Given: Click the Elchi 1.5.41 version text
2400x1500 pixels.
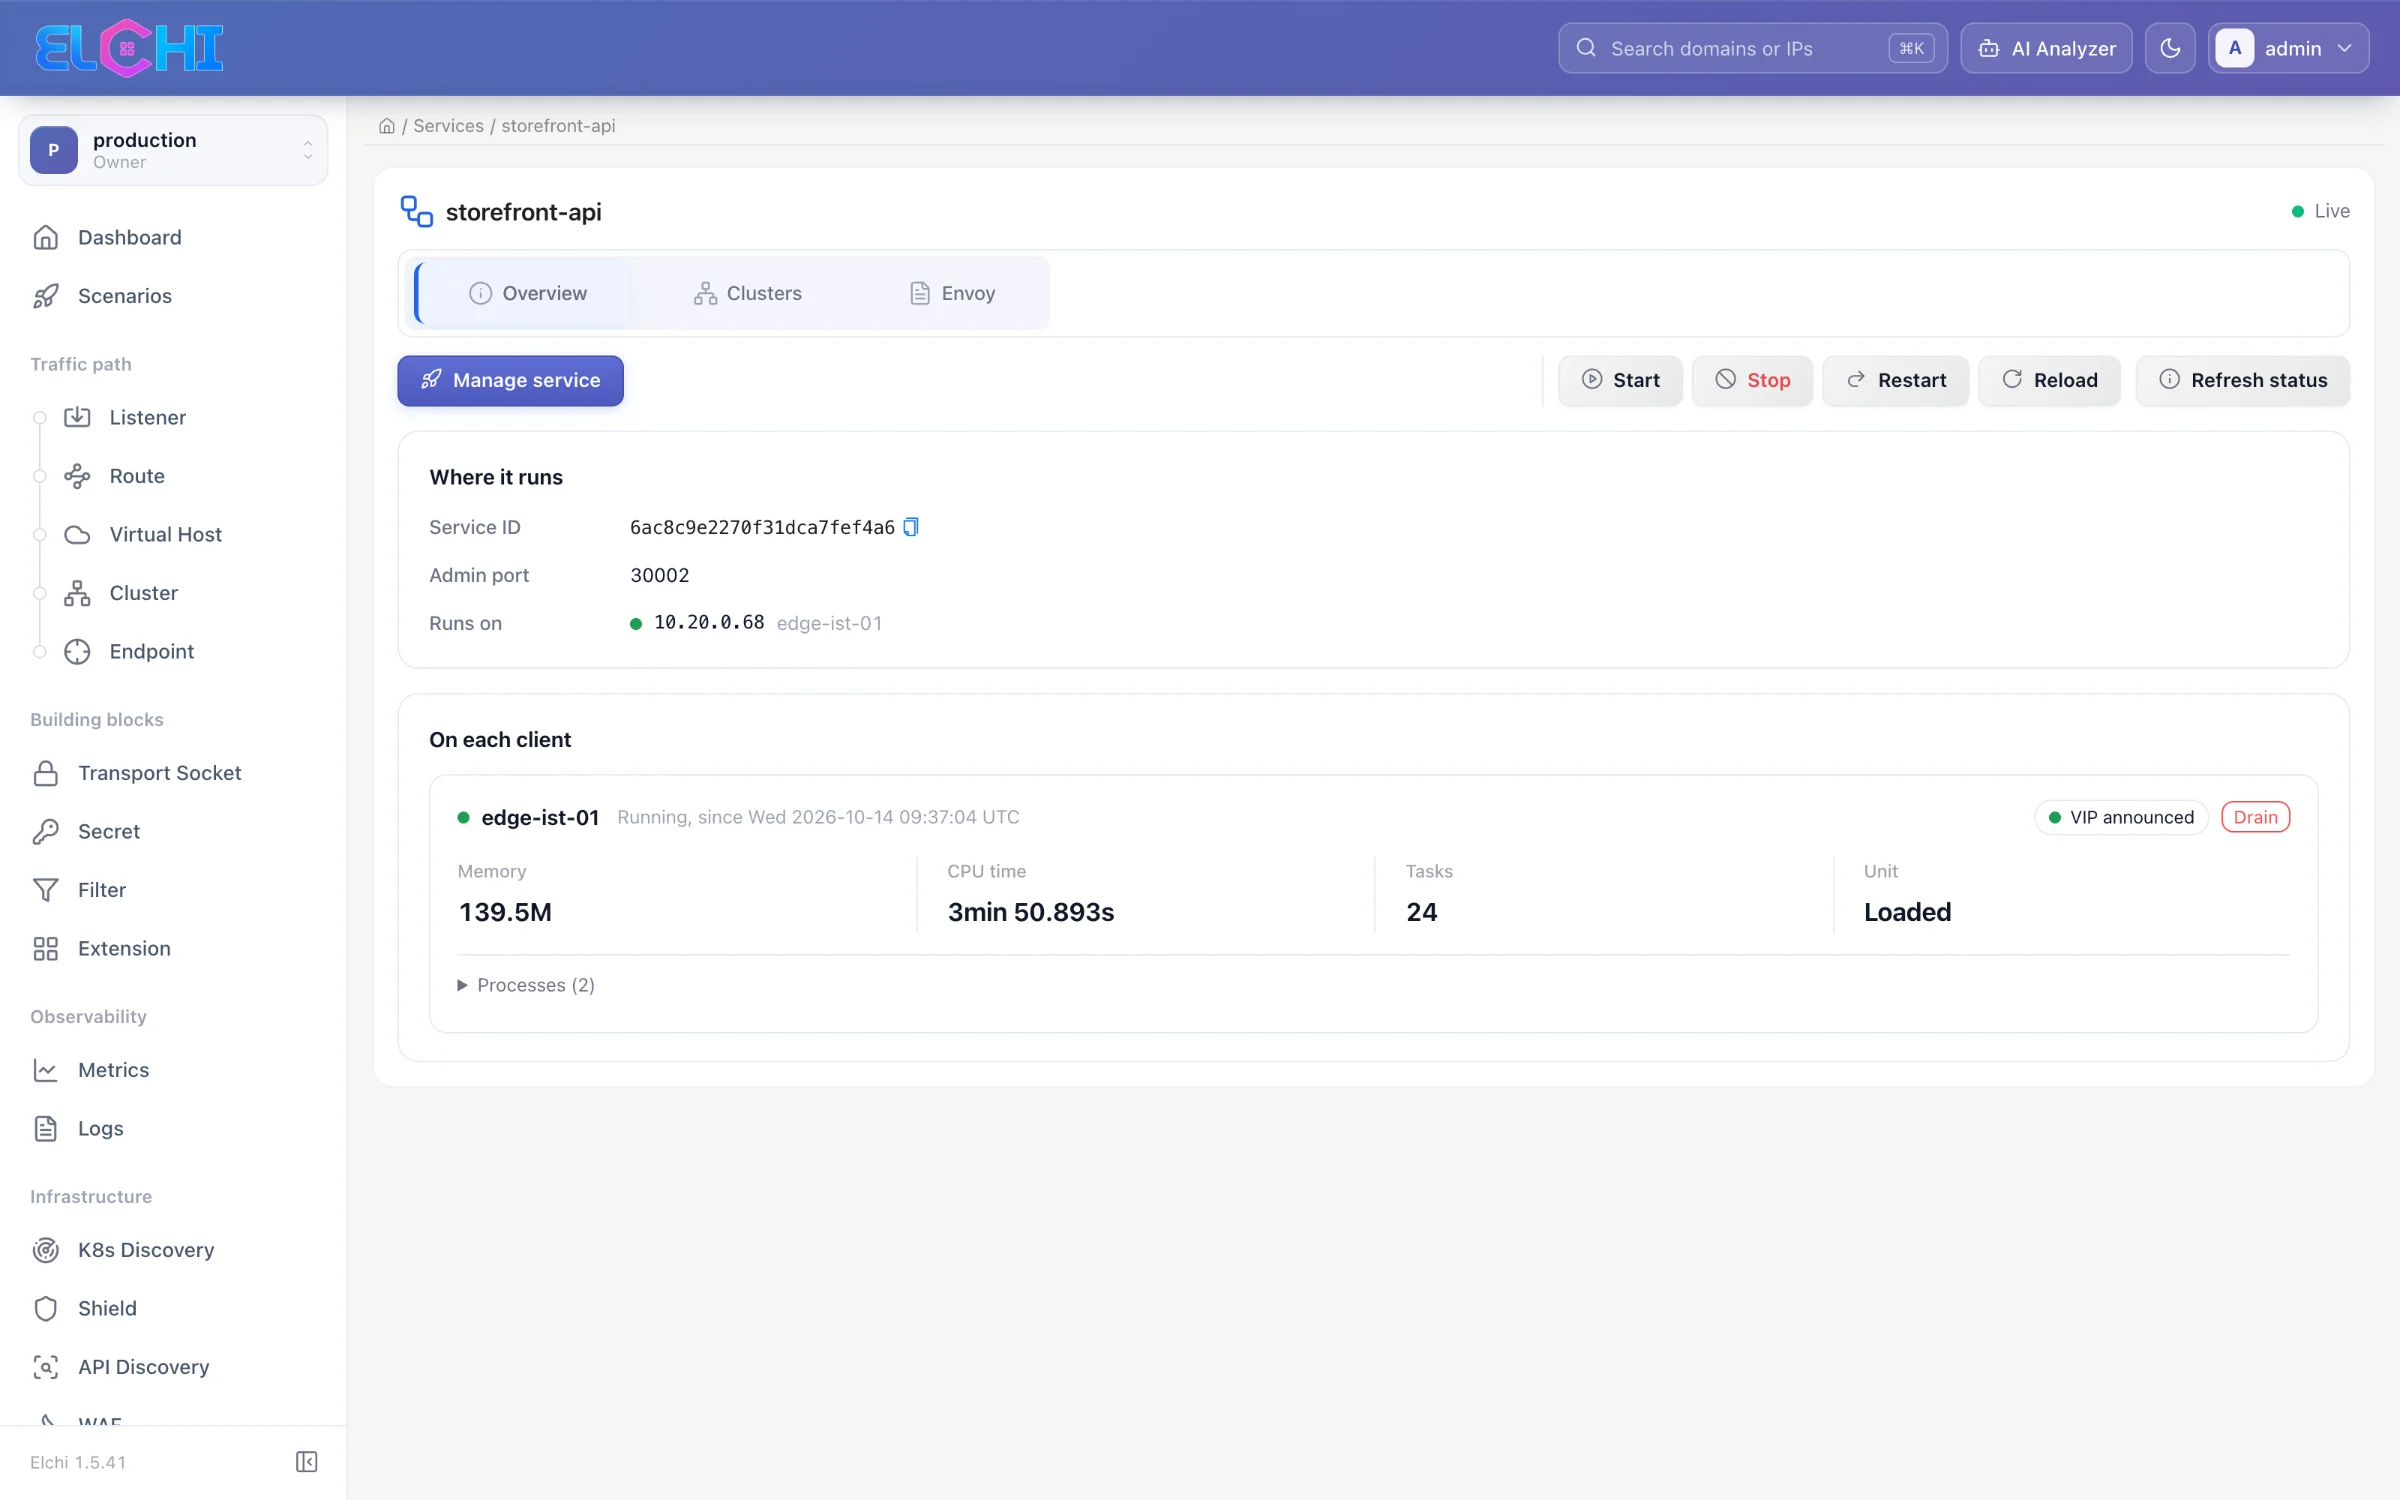Looking at the screenshot, I should (78, 1462).
